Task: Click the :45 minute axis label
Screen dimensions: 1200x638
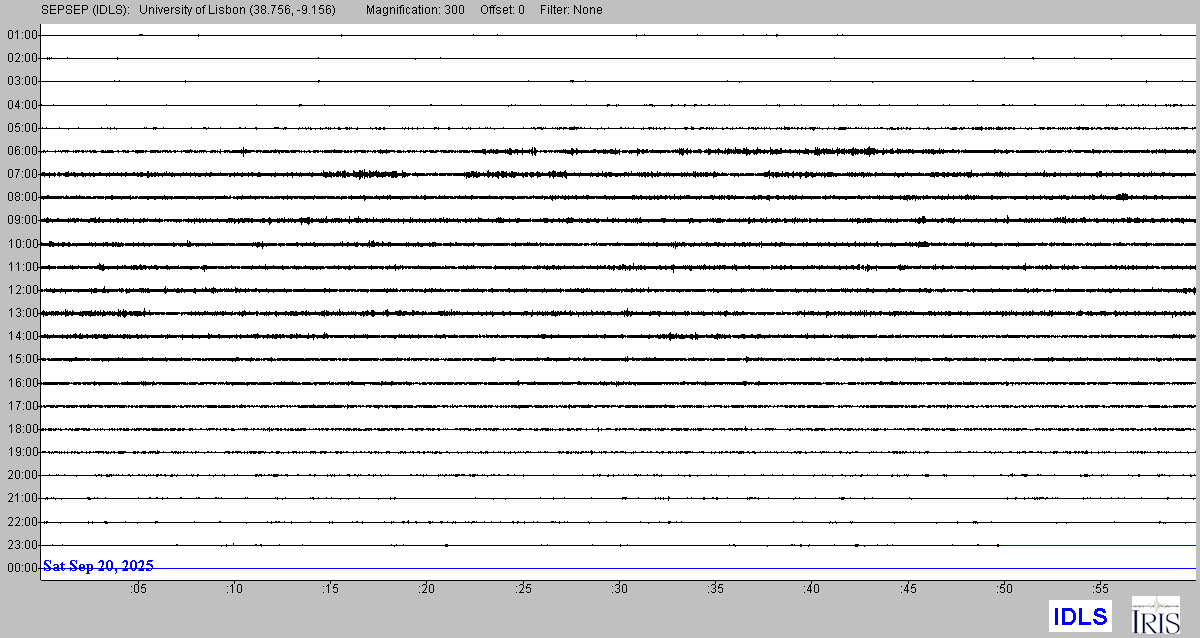Action: point(908,588)
